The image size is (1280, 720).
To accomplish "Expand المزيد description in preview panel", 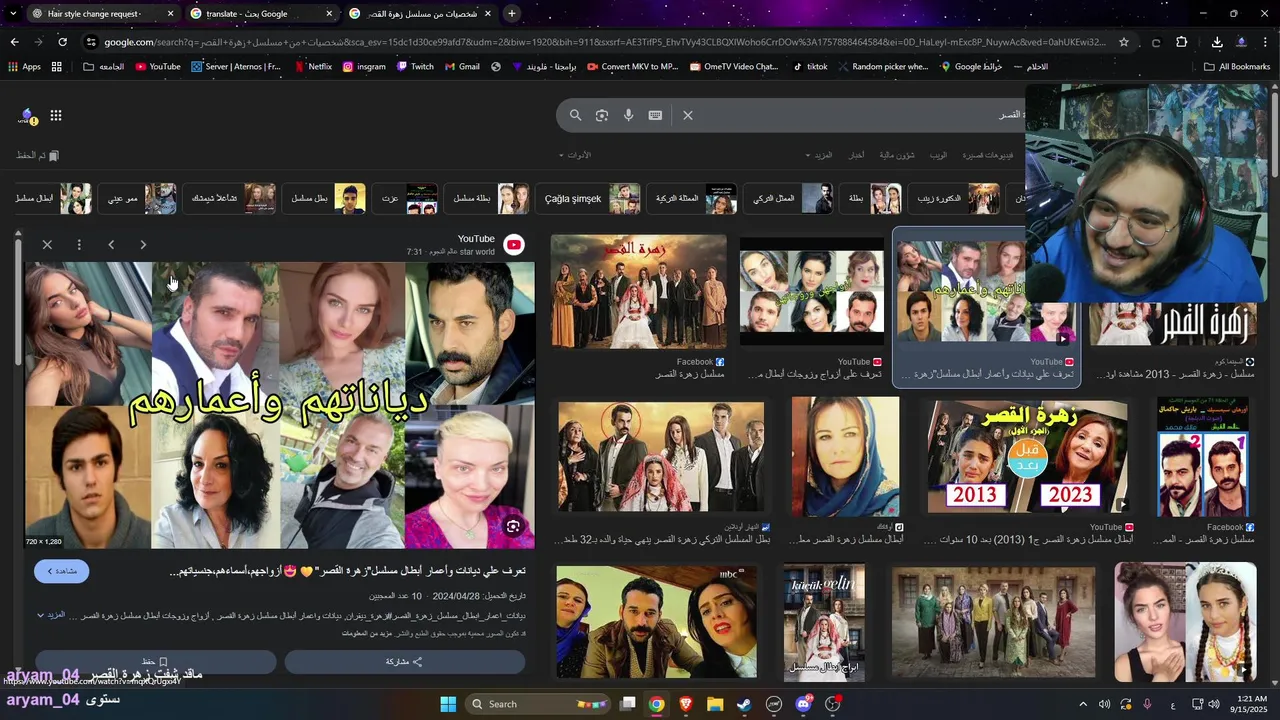I will tap(51, 615).
